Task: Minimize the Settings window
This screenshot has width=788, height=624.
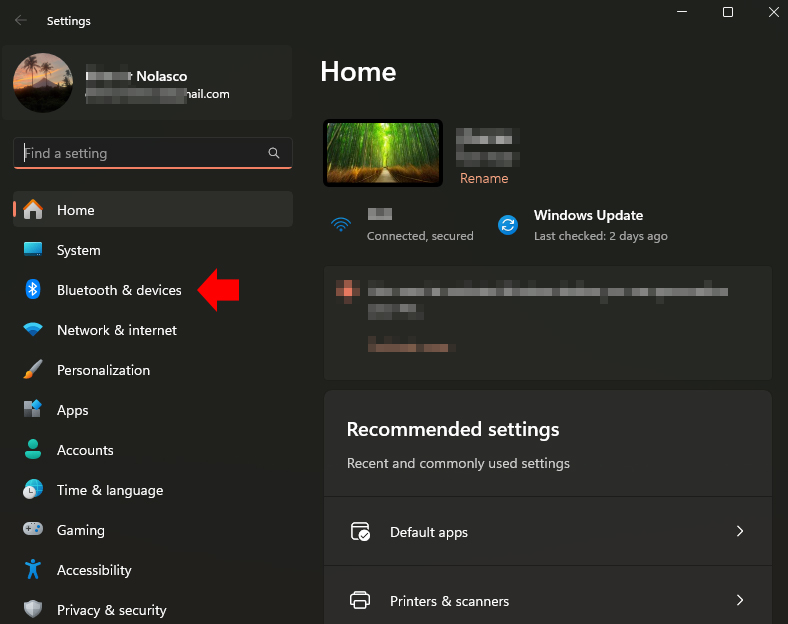Action: click(682, 12)
